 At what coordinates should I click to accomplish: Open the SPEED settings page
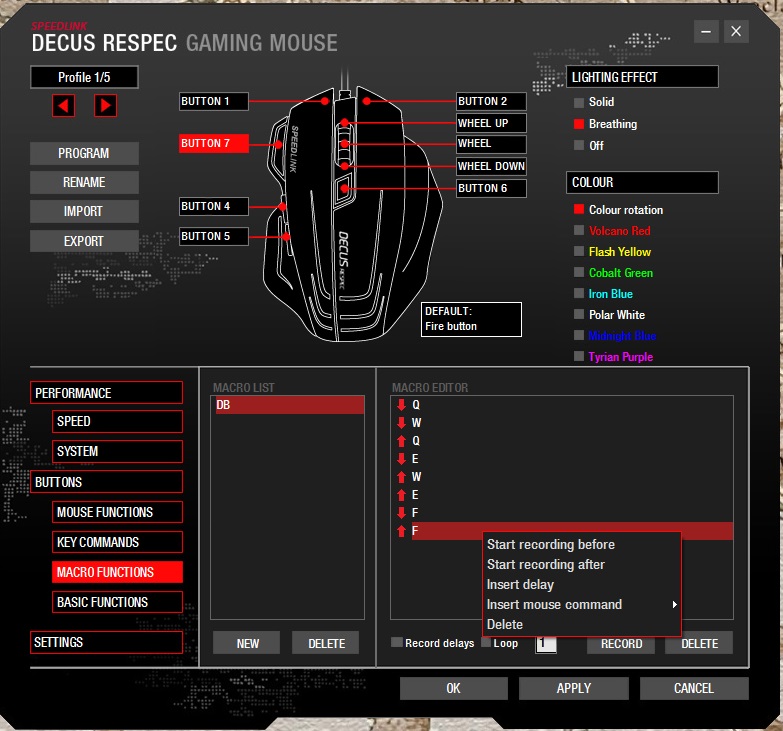[117, 421]
